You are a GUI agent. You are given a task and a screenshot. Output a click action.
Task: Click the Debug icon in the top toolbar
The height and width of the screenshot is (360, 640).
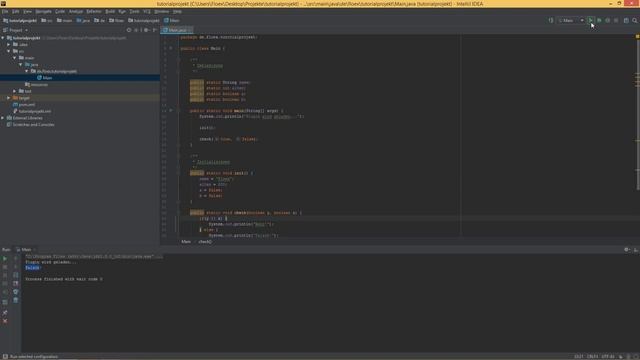[x=599, y=20]
